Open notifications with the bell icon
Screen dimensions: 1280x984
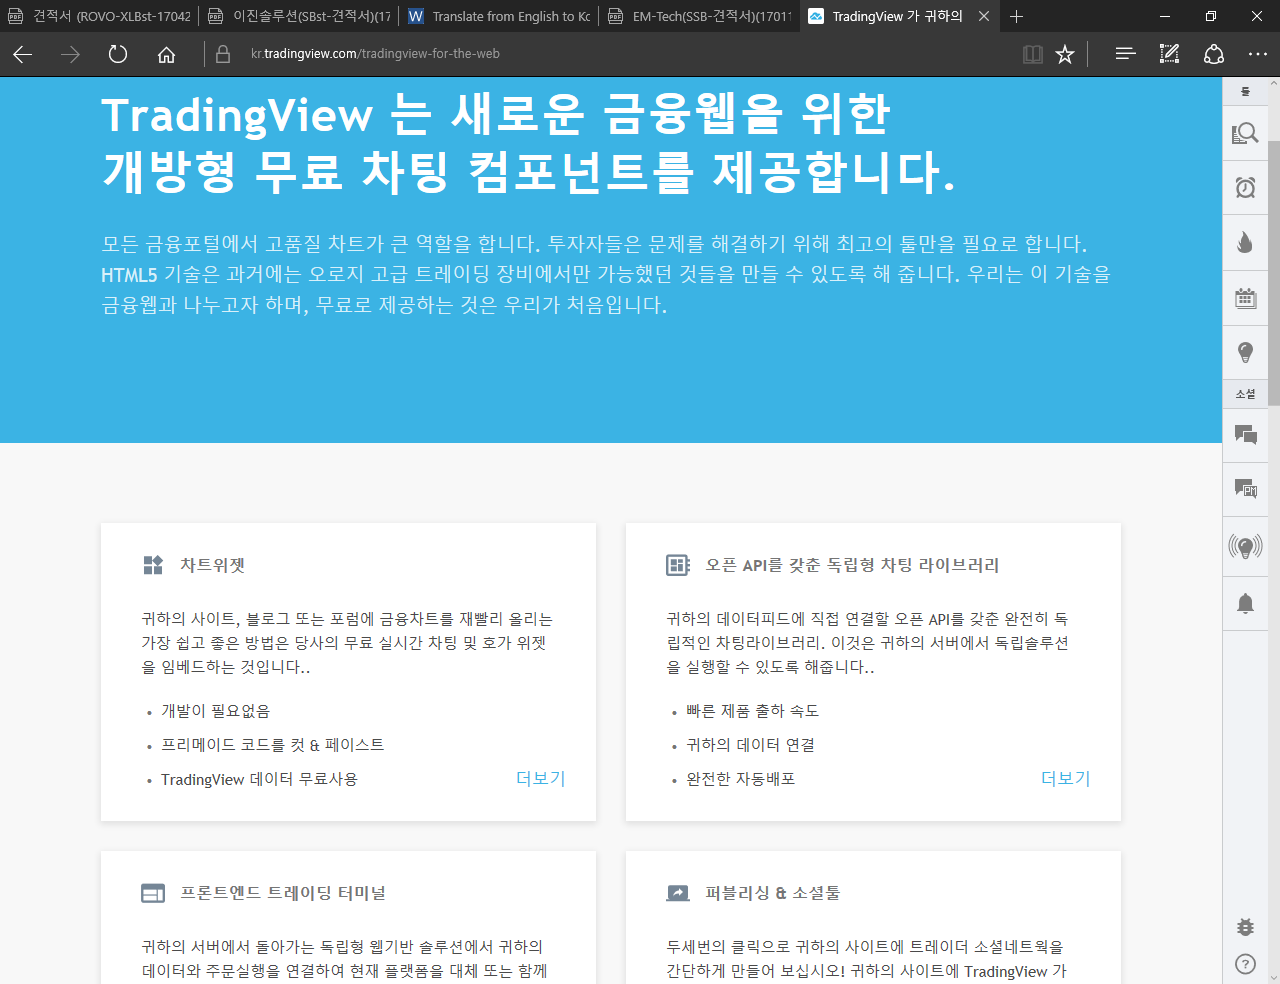1245,602
